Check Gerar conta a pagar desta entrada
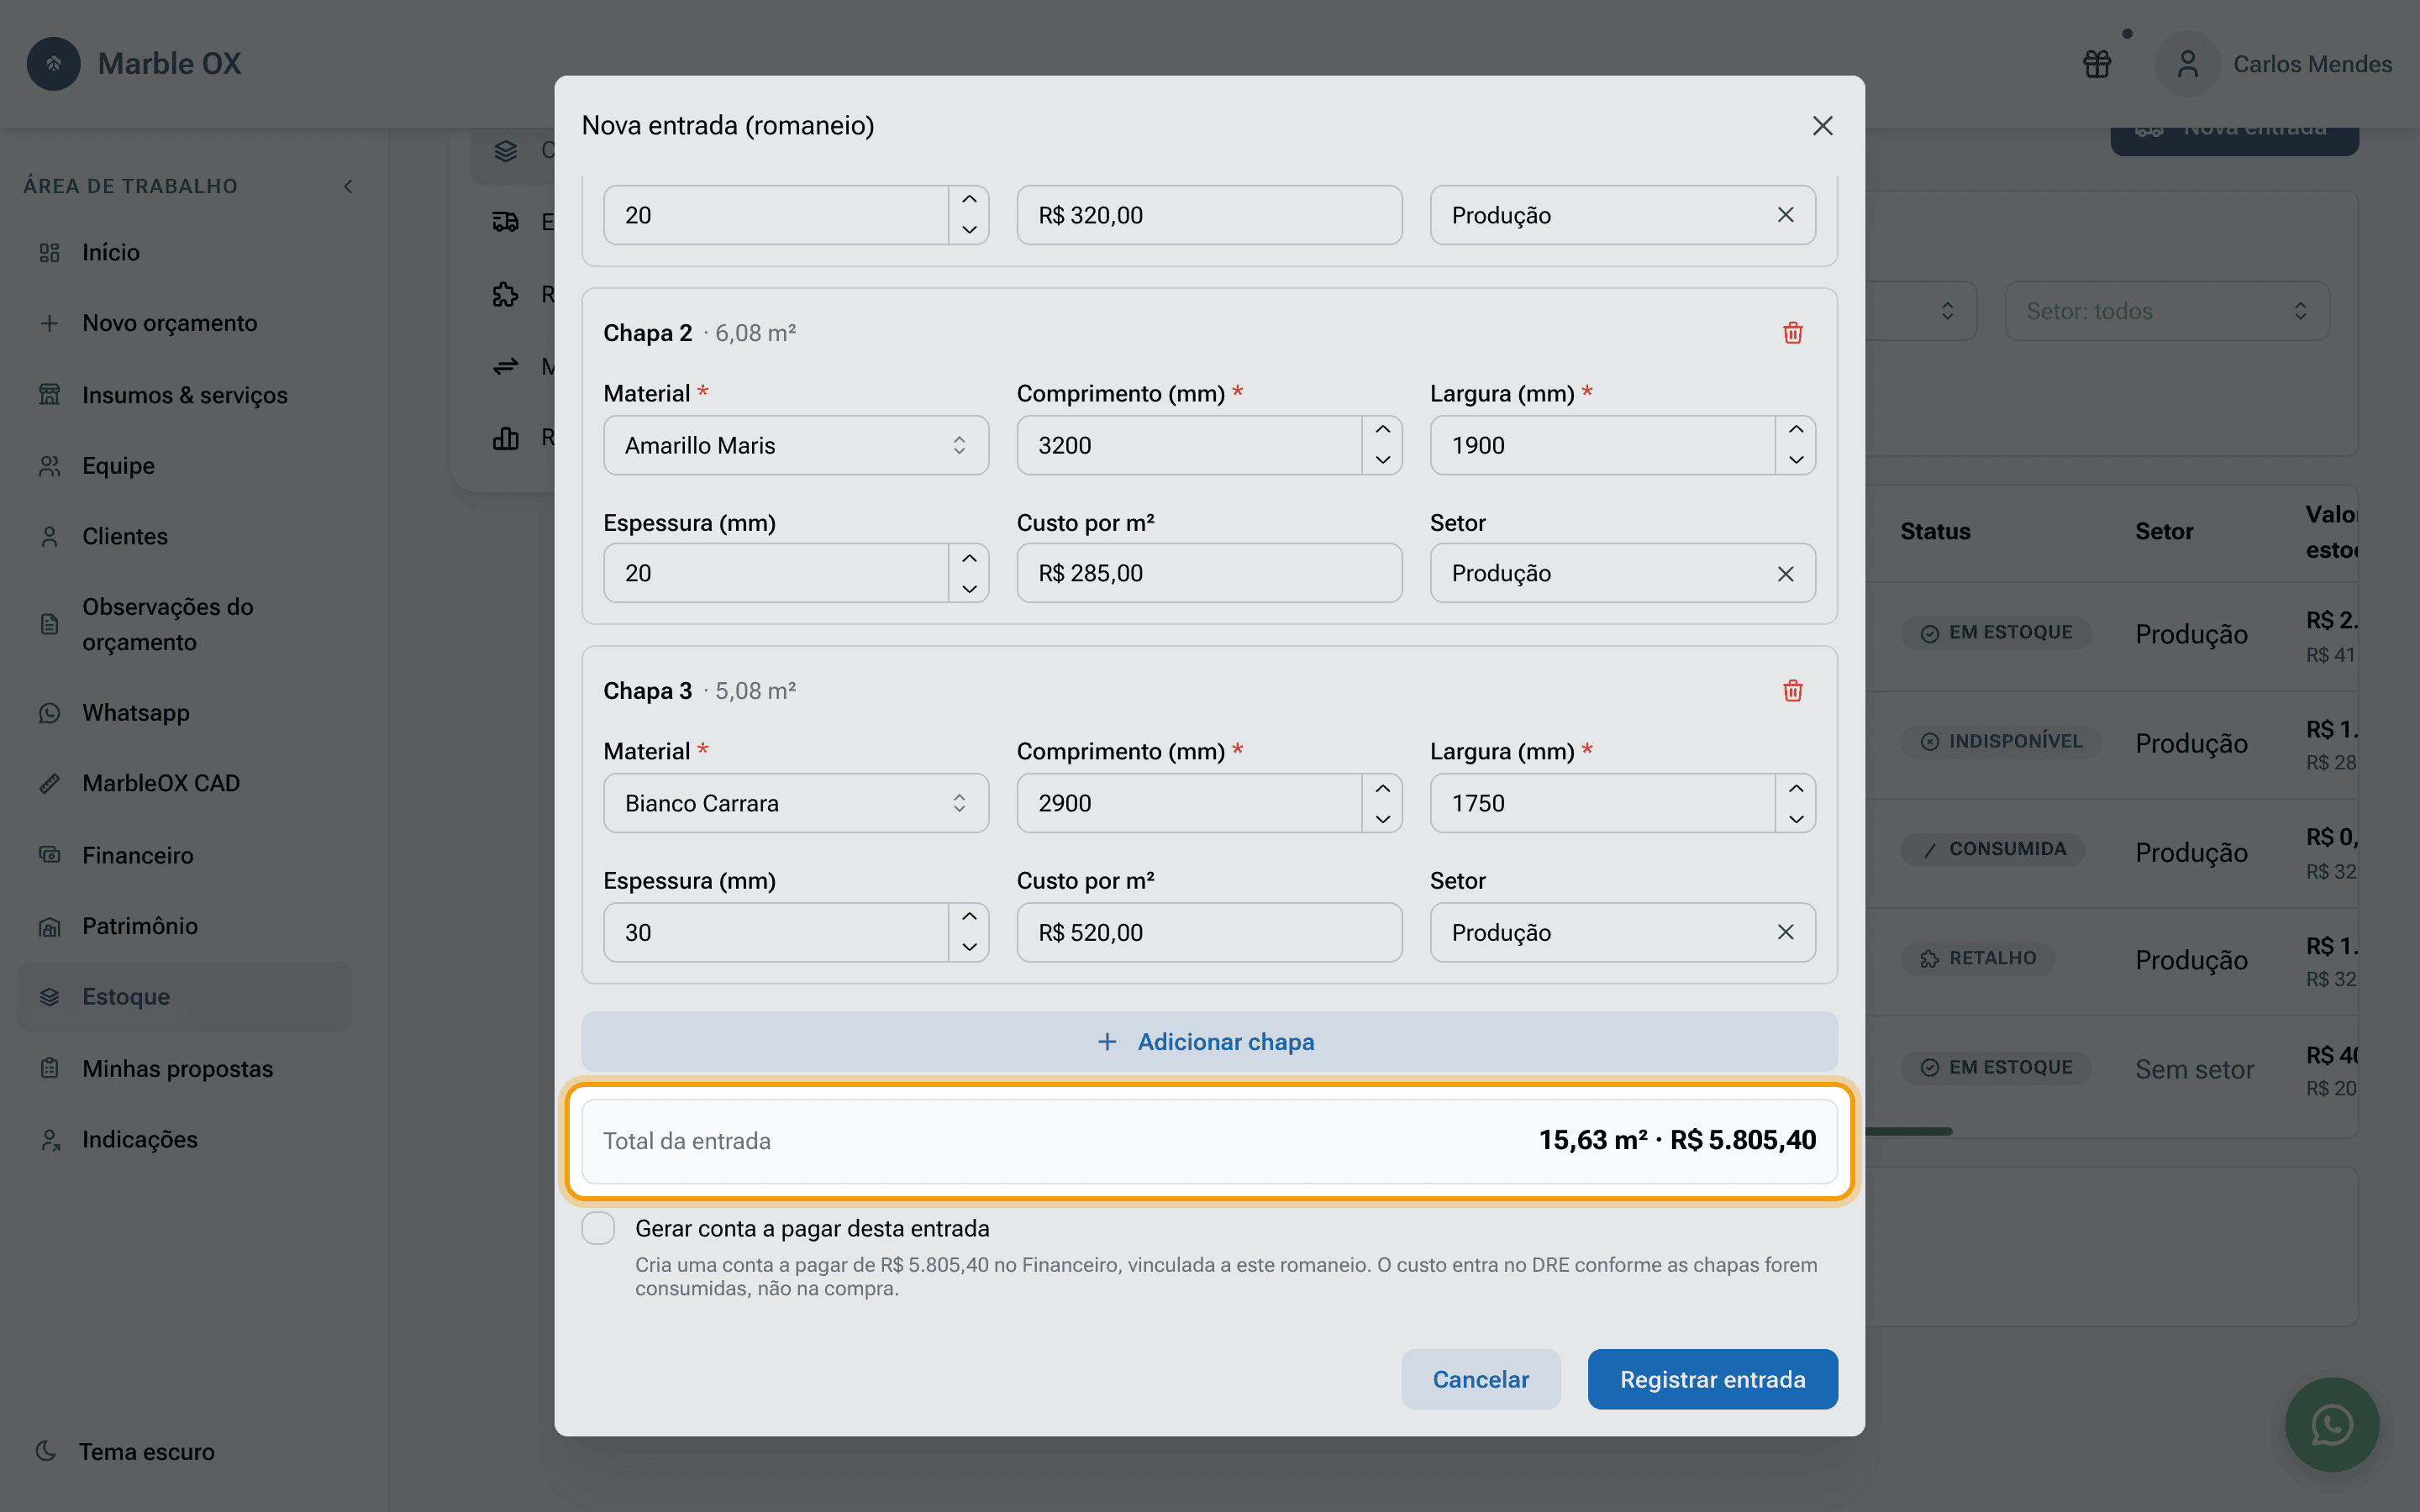The width and height of the screenshot is (2420, 1512). pos(598,1228)
